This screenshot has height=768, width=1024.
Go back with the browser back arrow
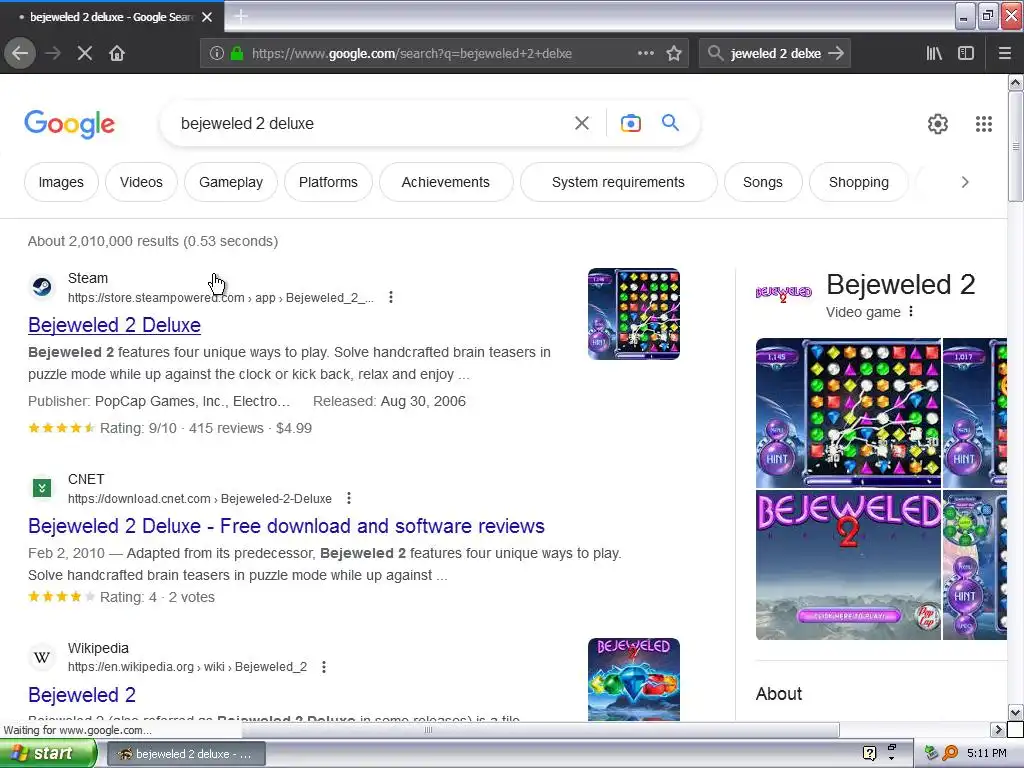tap(20, 53)
